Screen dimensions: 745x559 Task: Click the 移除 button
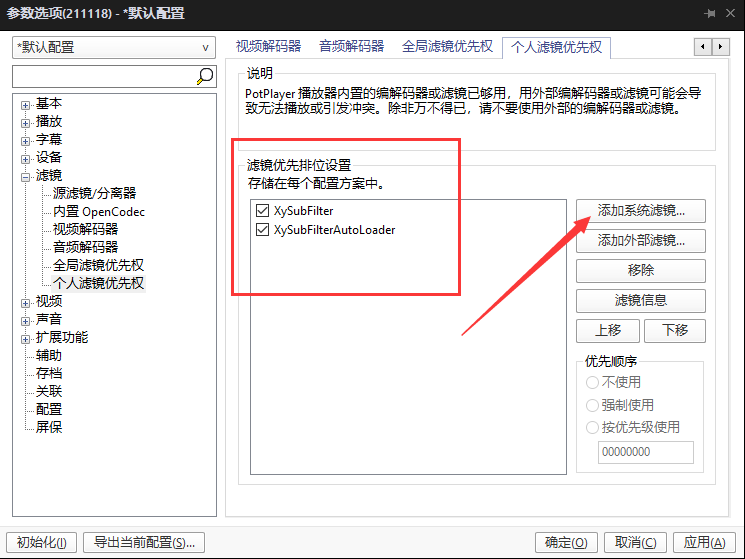[640, 270]
